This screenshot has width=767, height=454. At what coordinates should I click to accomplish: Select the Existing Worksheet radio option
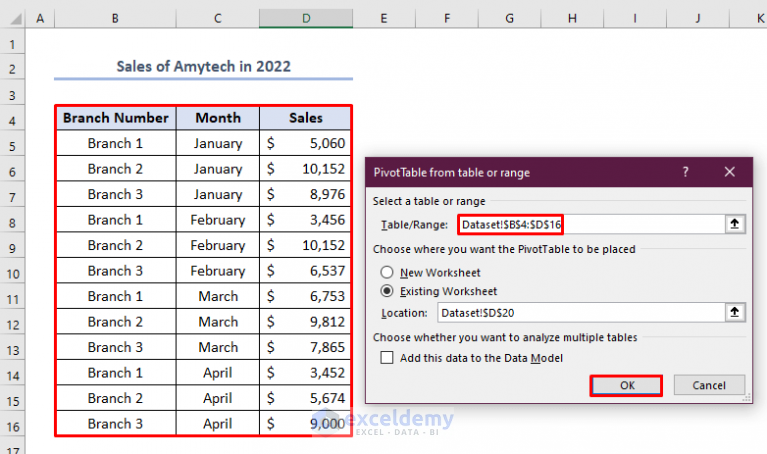point(387,291)
